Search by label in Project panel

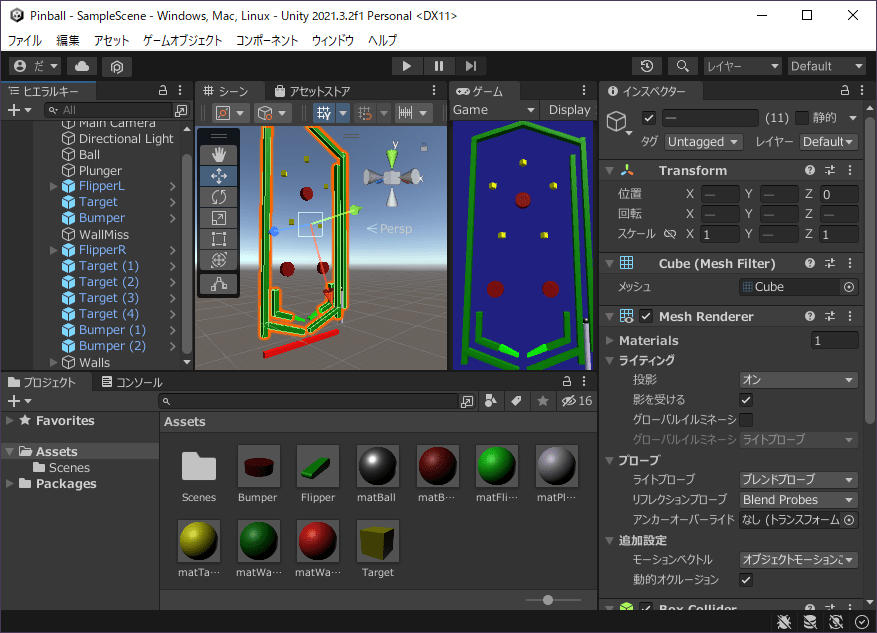(x=517, y=400)
